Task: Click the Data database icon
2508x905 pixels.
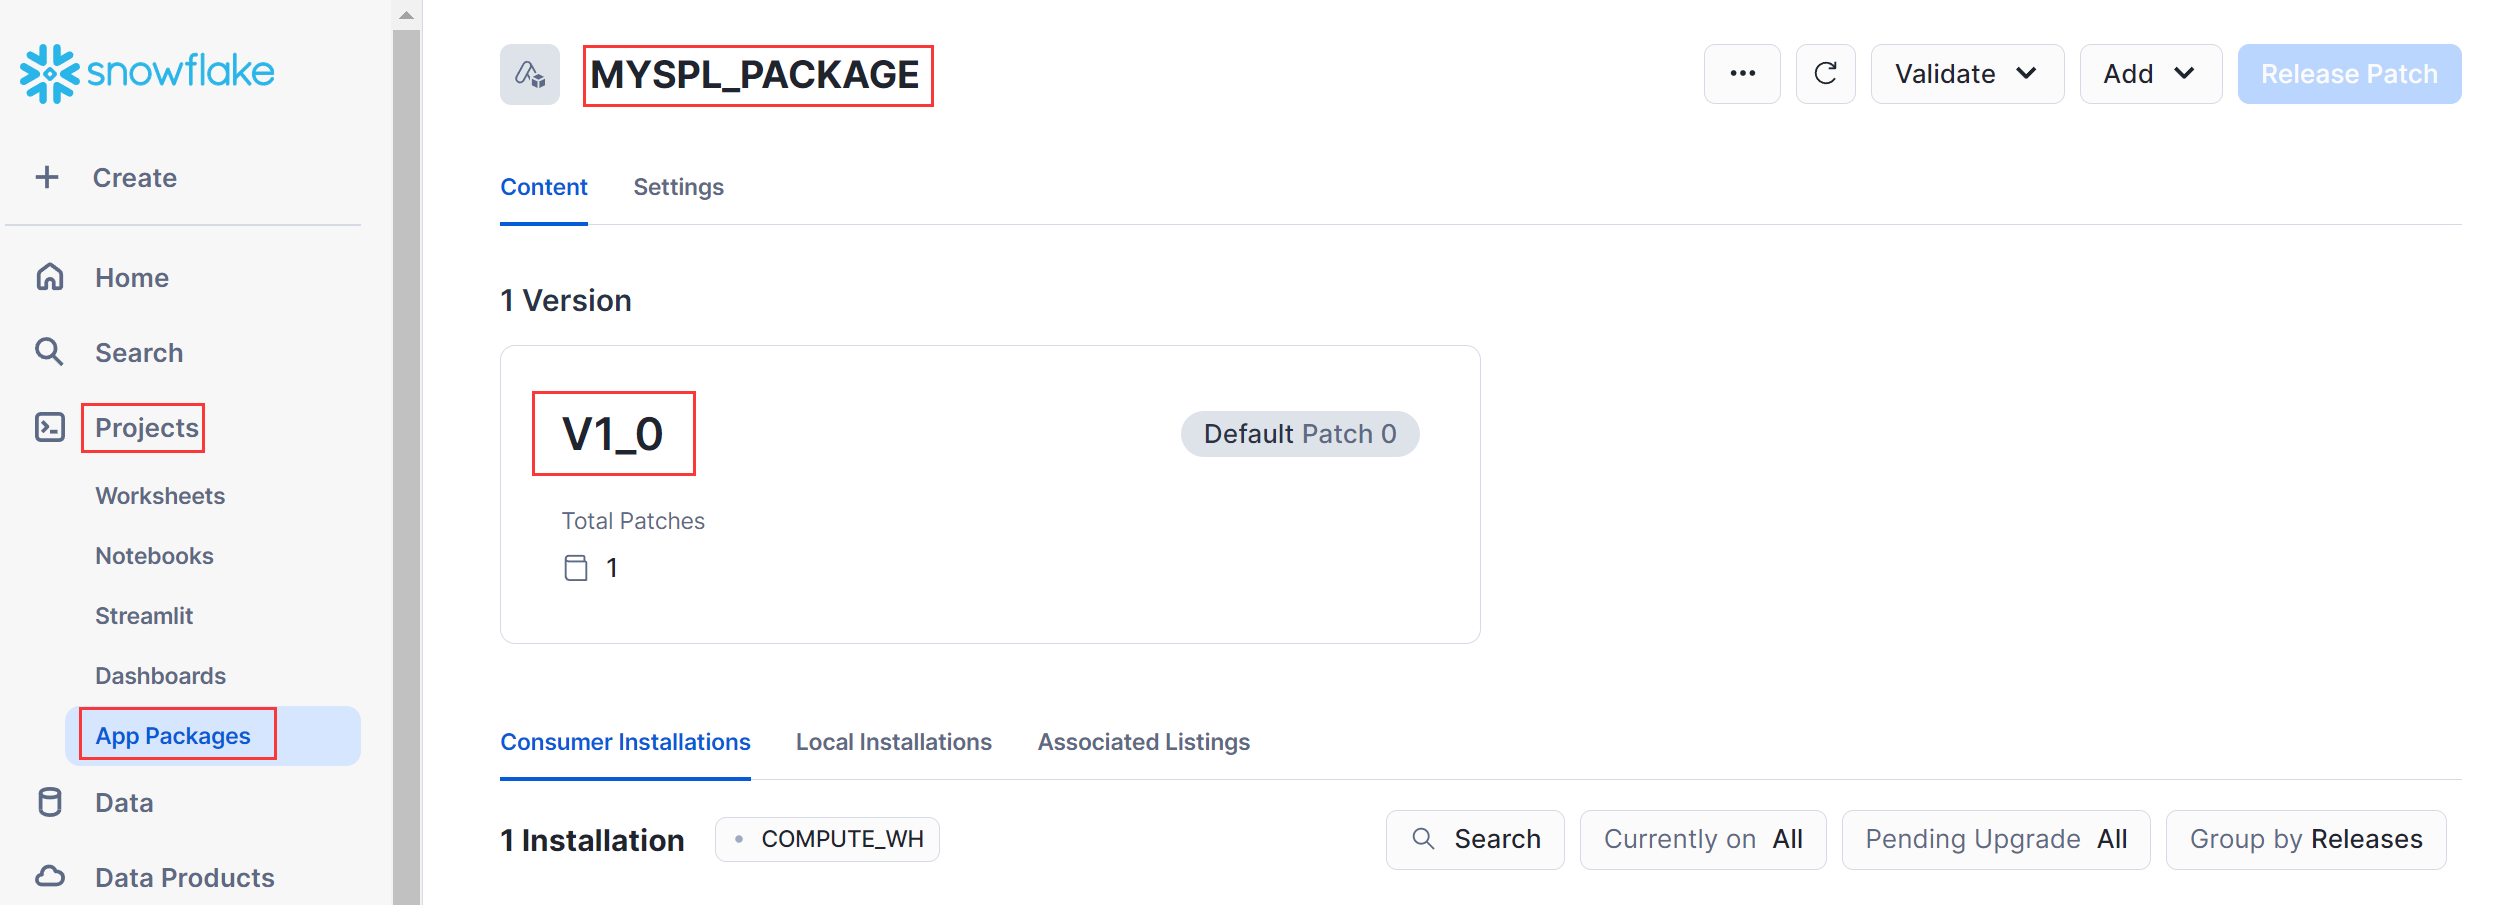Action: 50,802
